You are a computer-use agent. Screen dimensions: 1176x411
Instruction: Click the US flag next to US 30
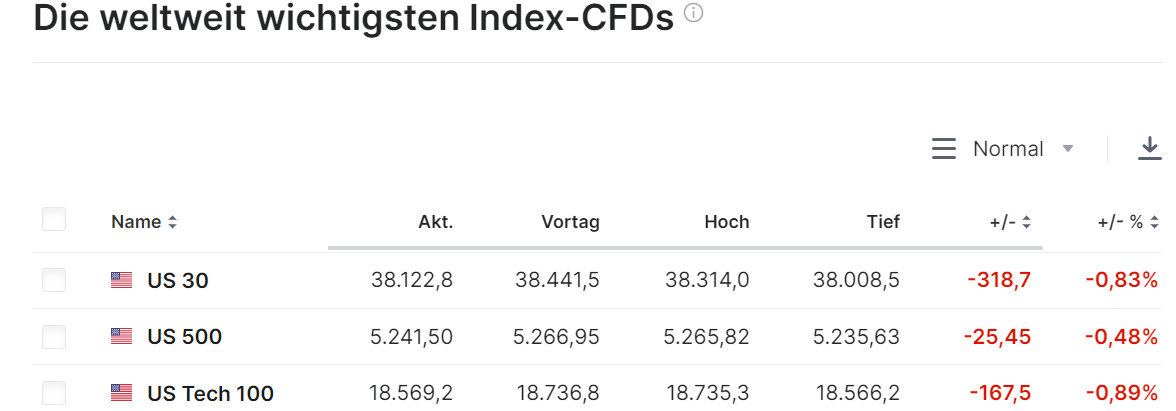click(121, 281)
